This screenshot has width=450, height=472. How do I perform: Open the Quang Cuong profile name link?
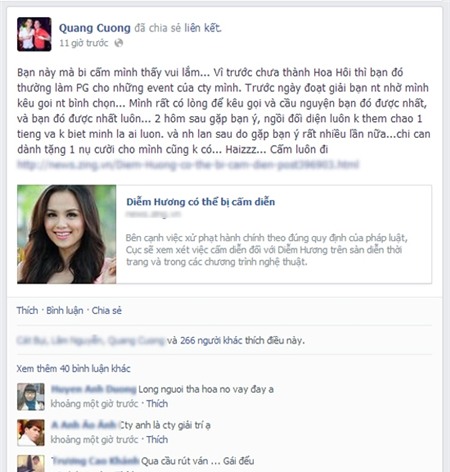pos(95,28)
